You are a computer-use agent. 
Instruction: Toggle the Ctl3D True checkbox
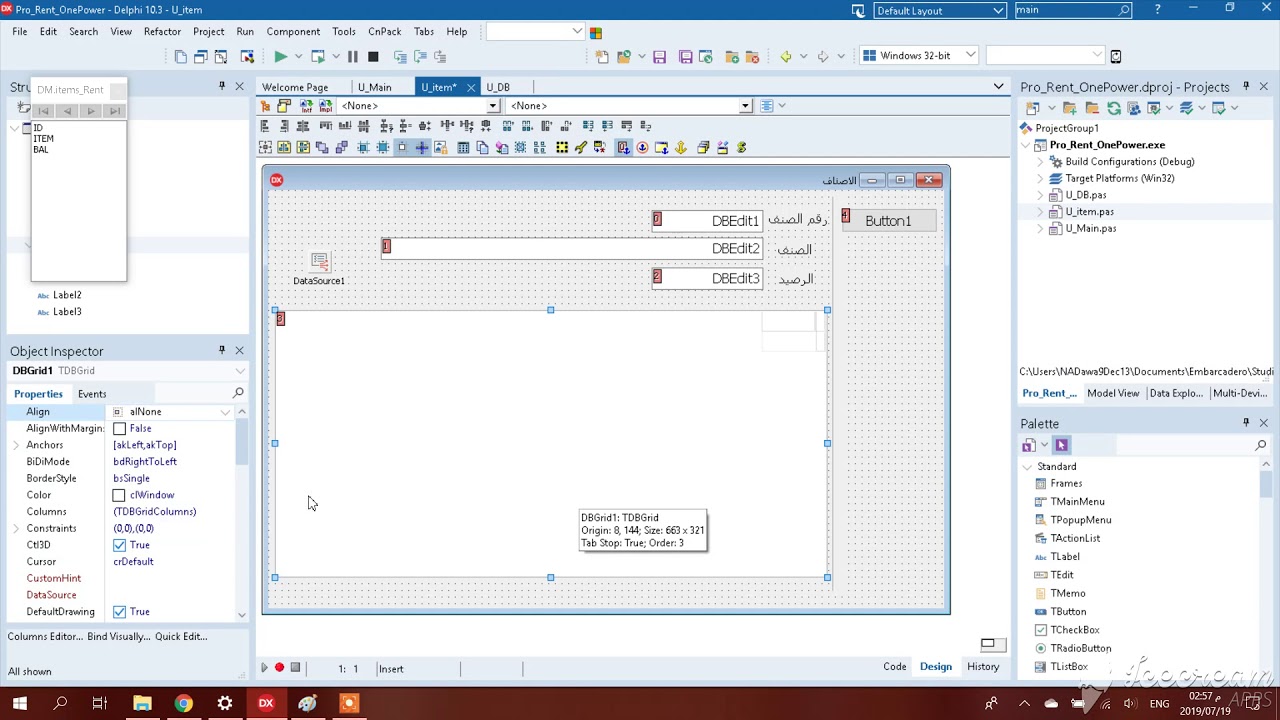[119, 545]
